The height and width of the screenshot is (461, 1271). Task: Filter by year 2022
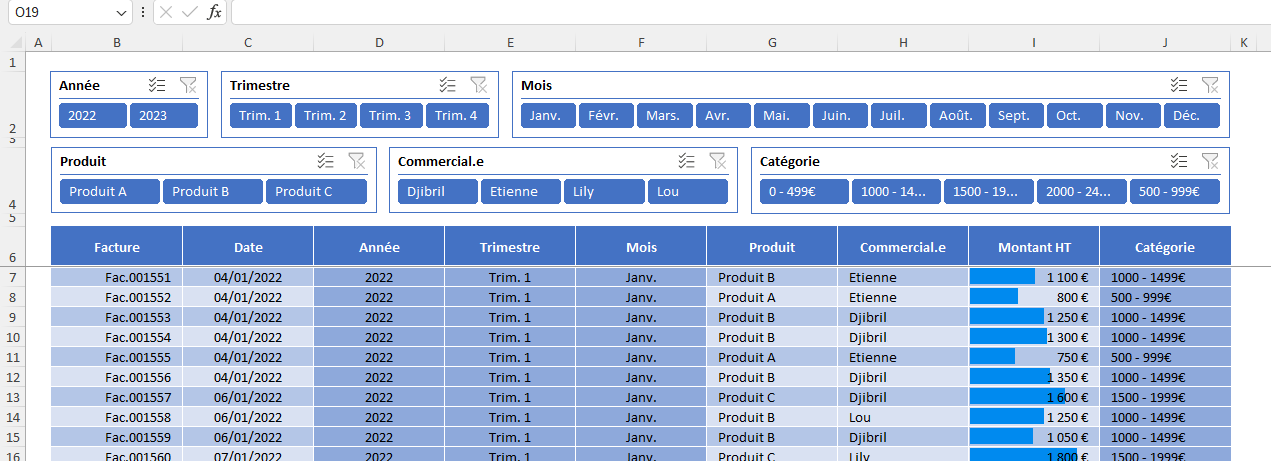[93, 116]
